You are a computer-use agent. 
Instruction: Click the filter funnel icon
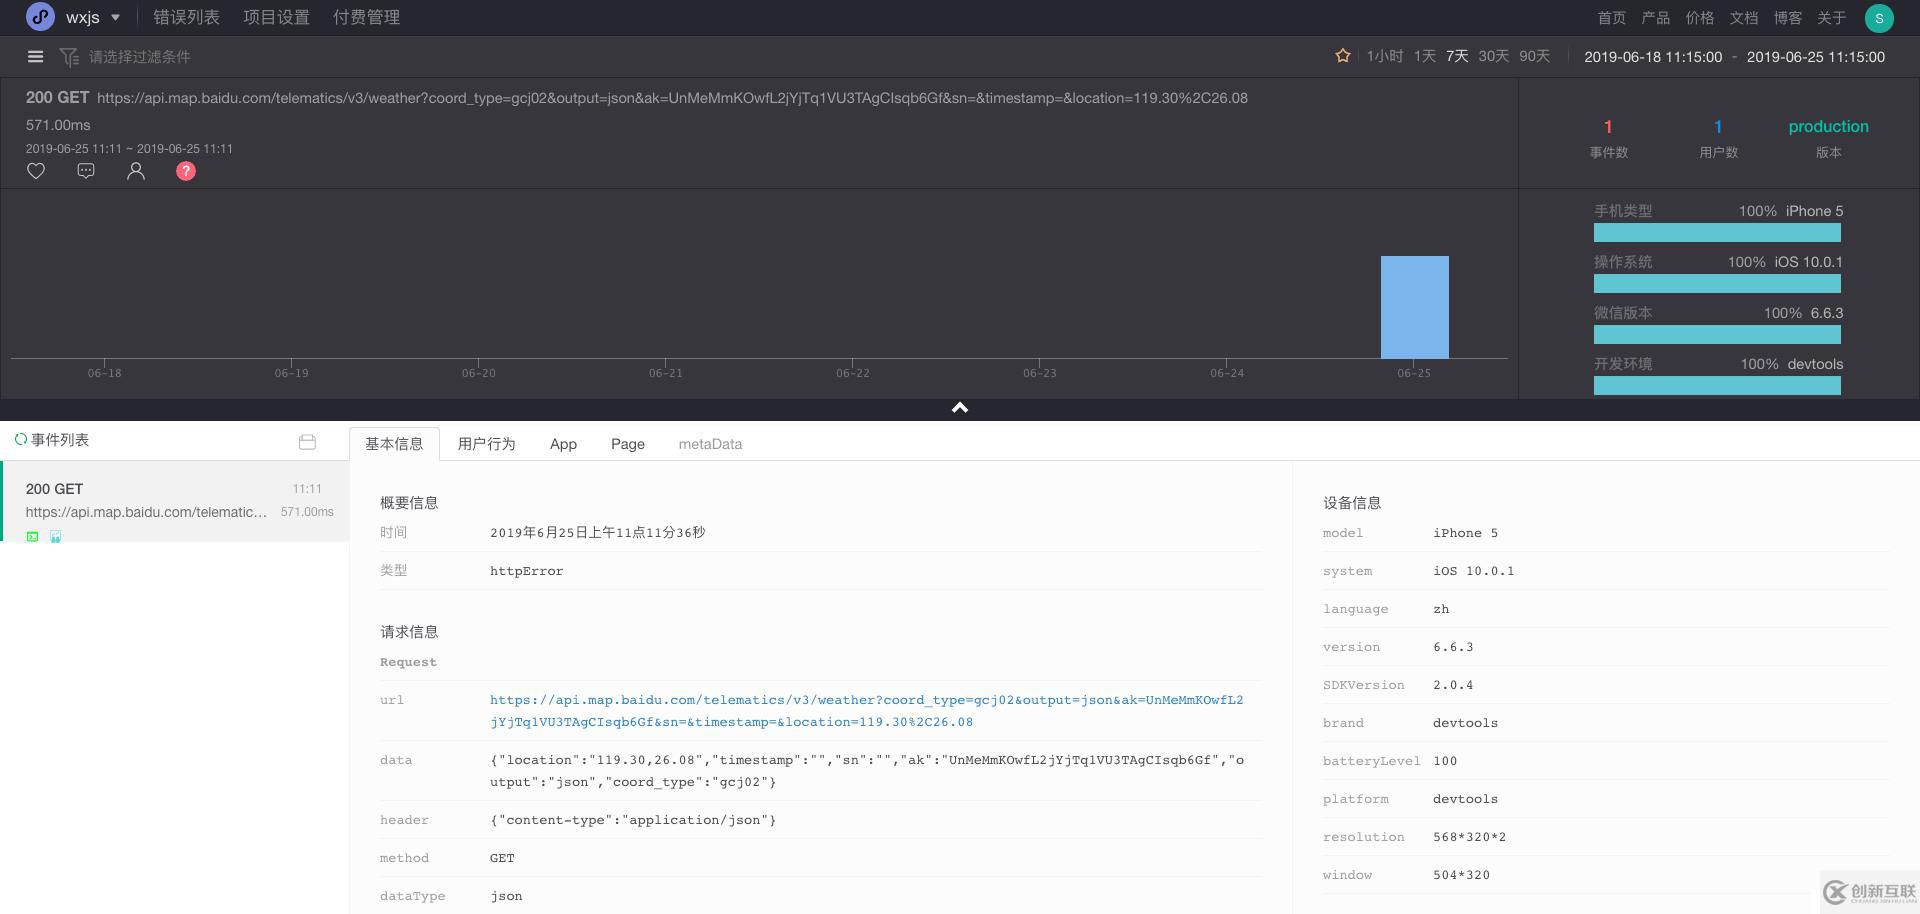(x=69, y=57)
